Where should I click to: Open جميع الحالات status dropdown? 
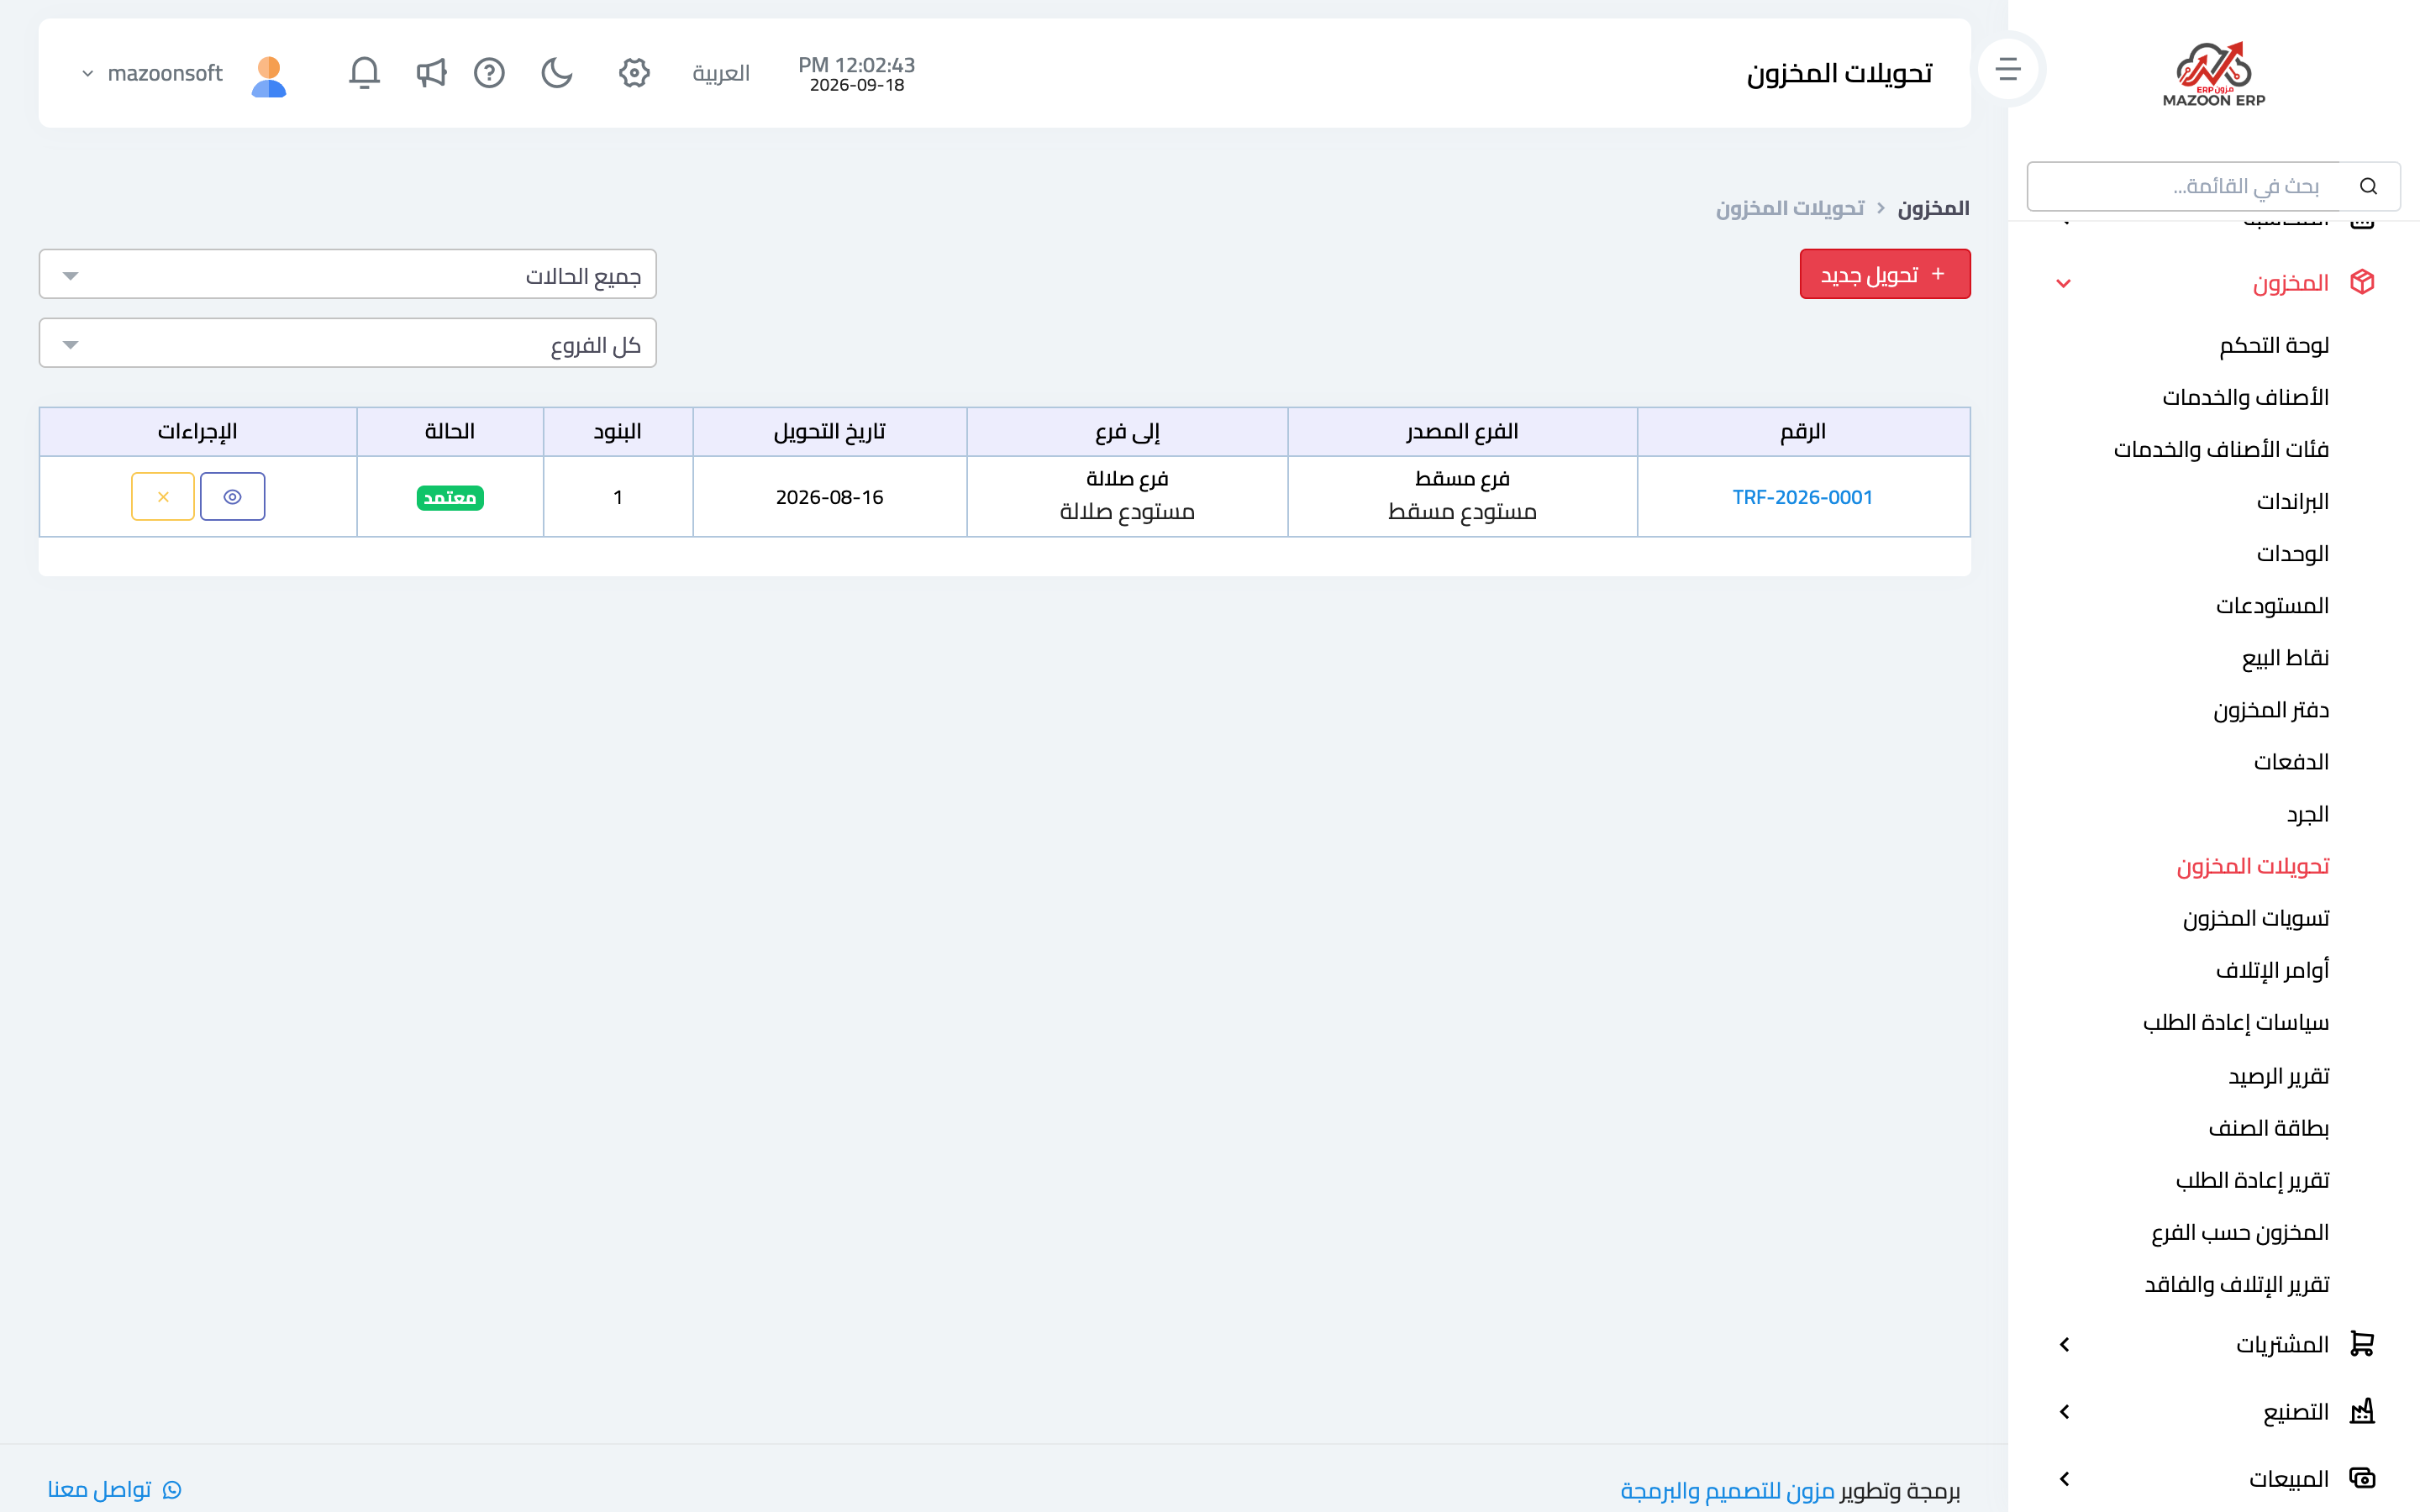coord(347,274)
